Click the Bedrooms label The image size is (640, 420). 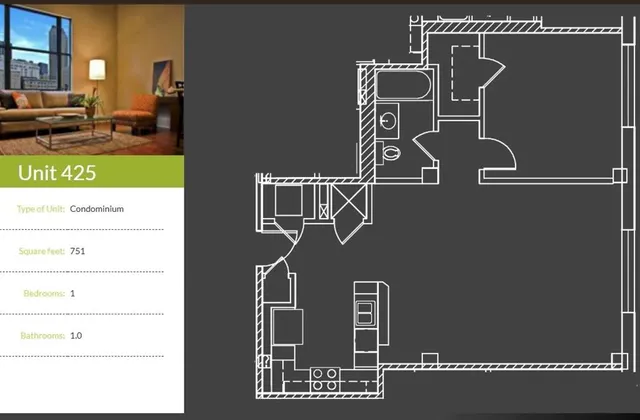44,293
